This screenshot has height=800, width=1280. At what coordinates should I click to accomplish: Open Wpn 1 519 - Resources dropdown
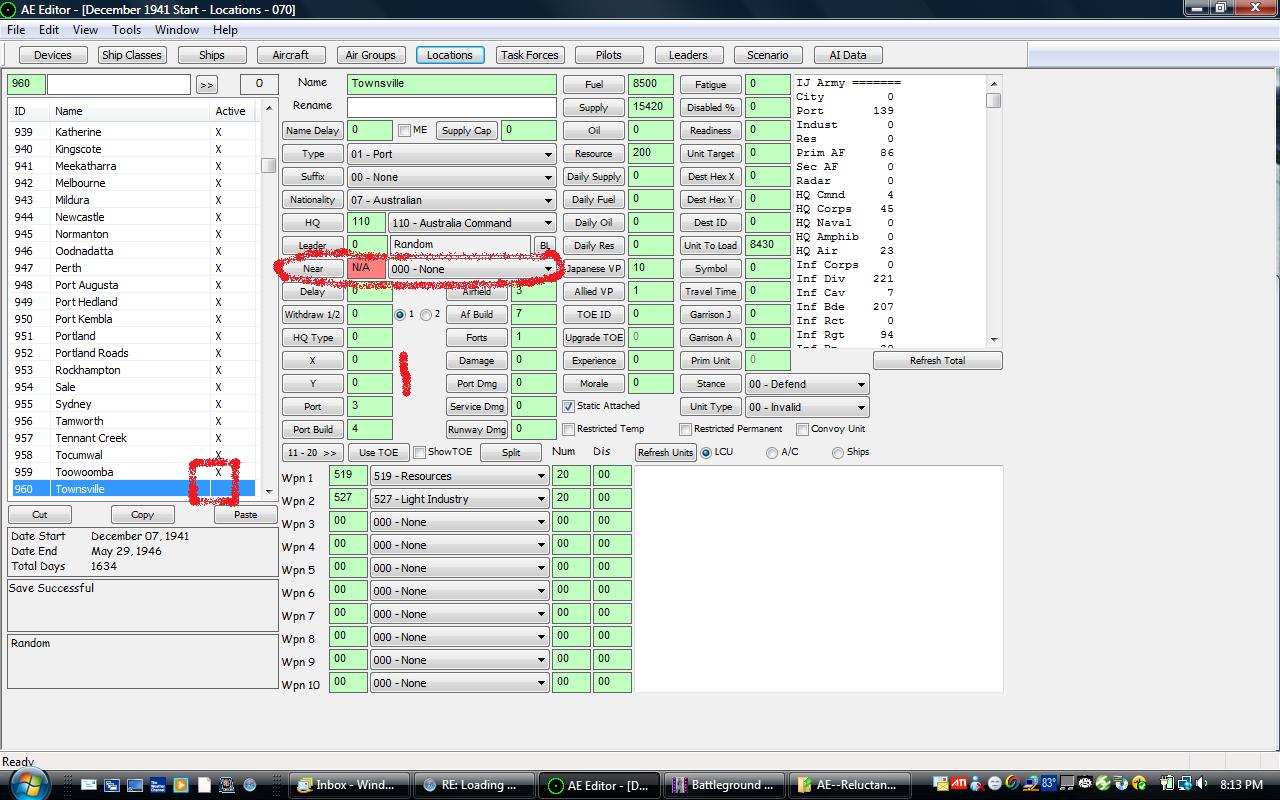tap(460, 476)
